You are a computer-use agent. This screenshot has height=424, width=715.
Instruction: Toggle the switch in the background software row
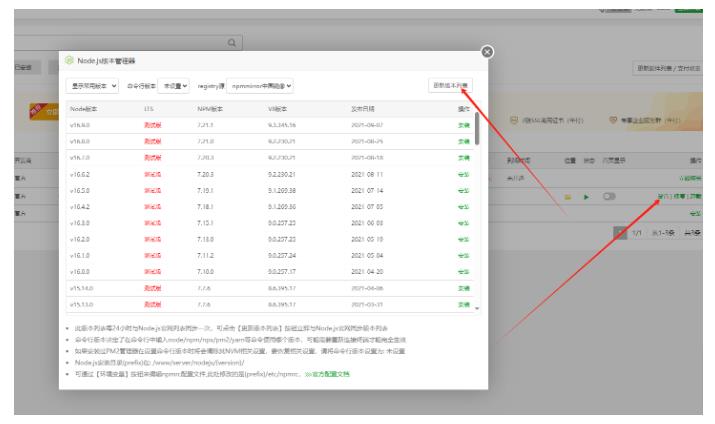tap(609, 196)
